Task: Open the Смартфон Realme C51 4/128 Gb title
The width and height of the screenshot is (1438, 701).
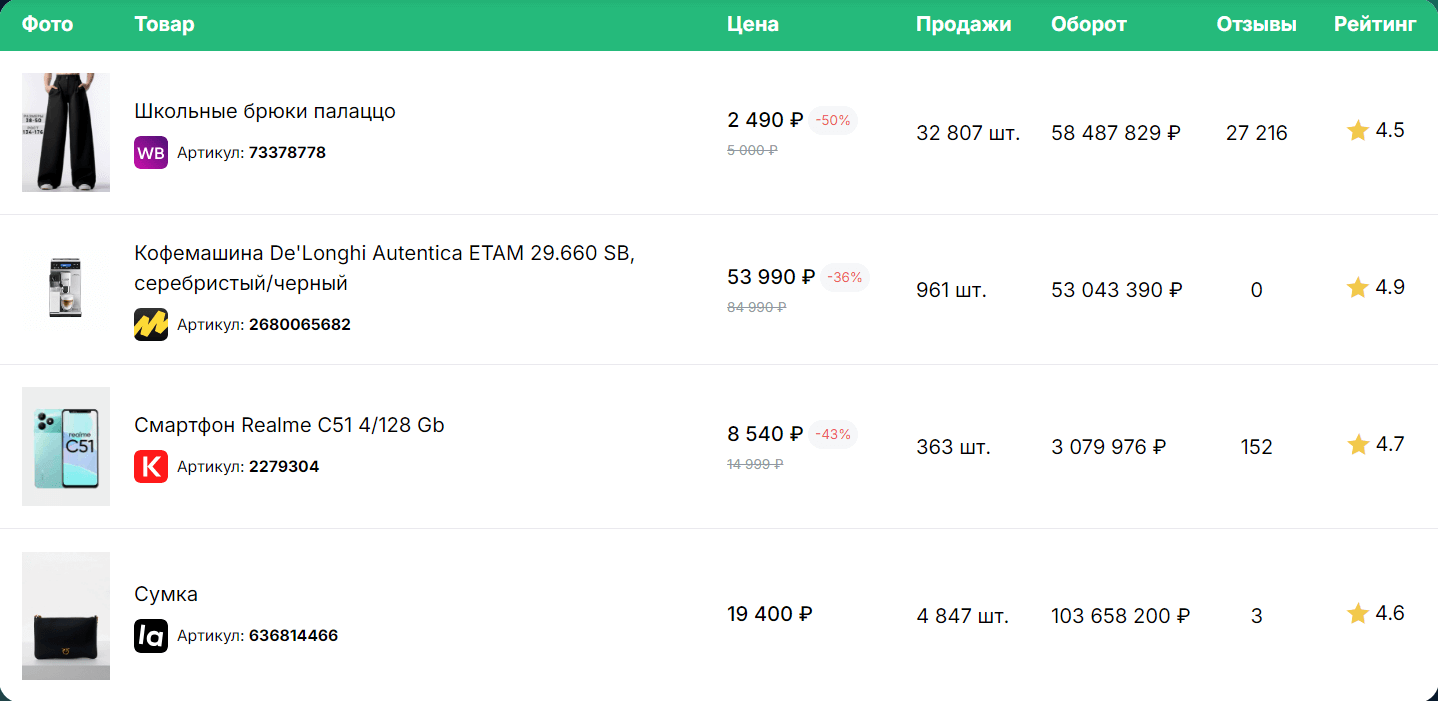Action: (289, 425)
